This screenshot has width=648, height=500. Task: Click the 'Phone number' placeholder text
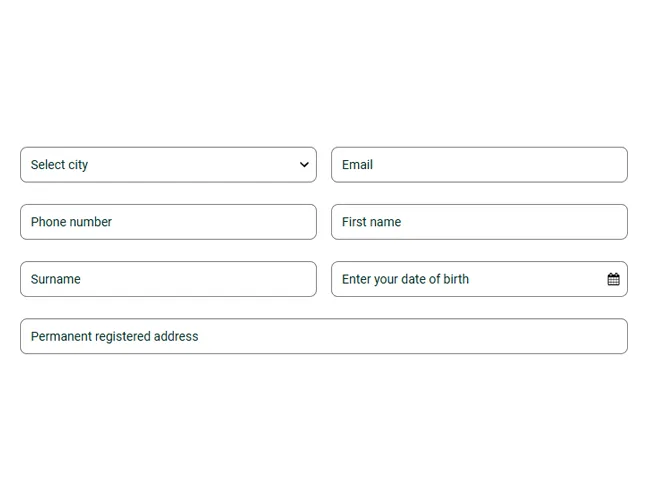(71, 222)
